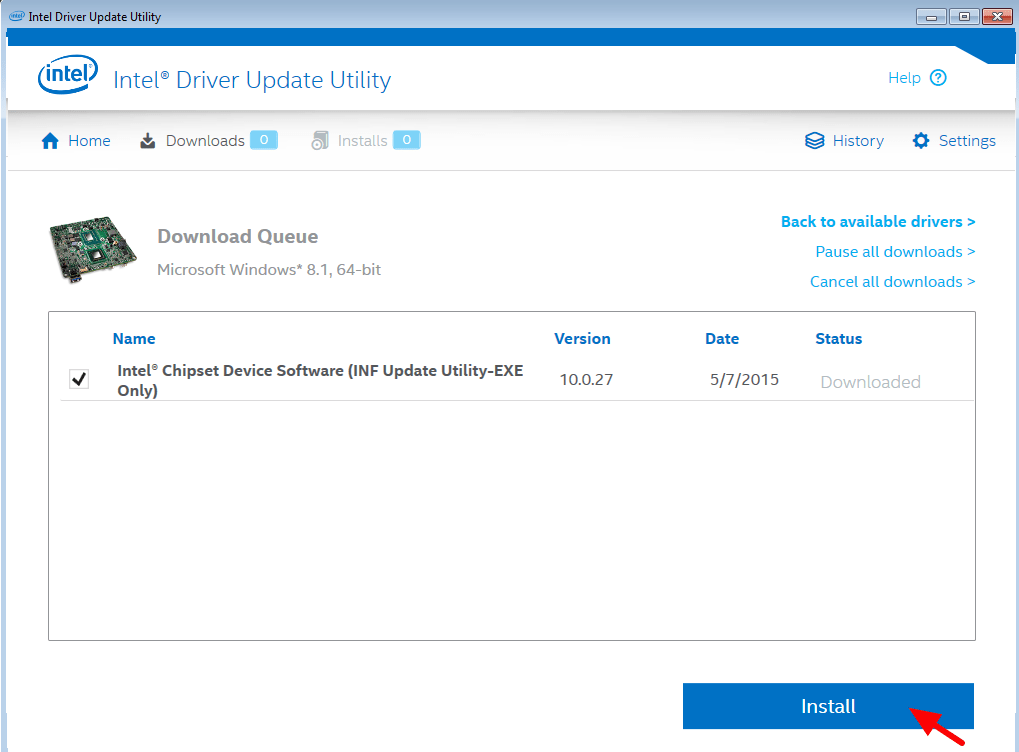
Task: Go back to available drivers
Action: (x=878, y=222)
